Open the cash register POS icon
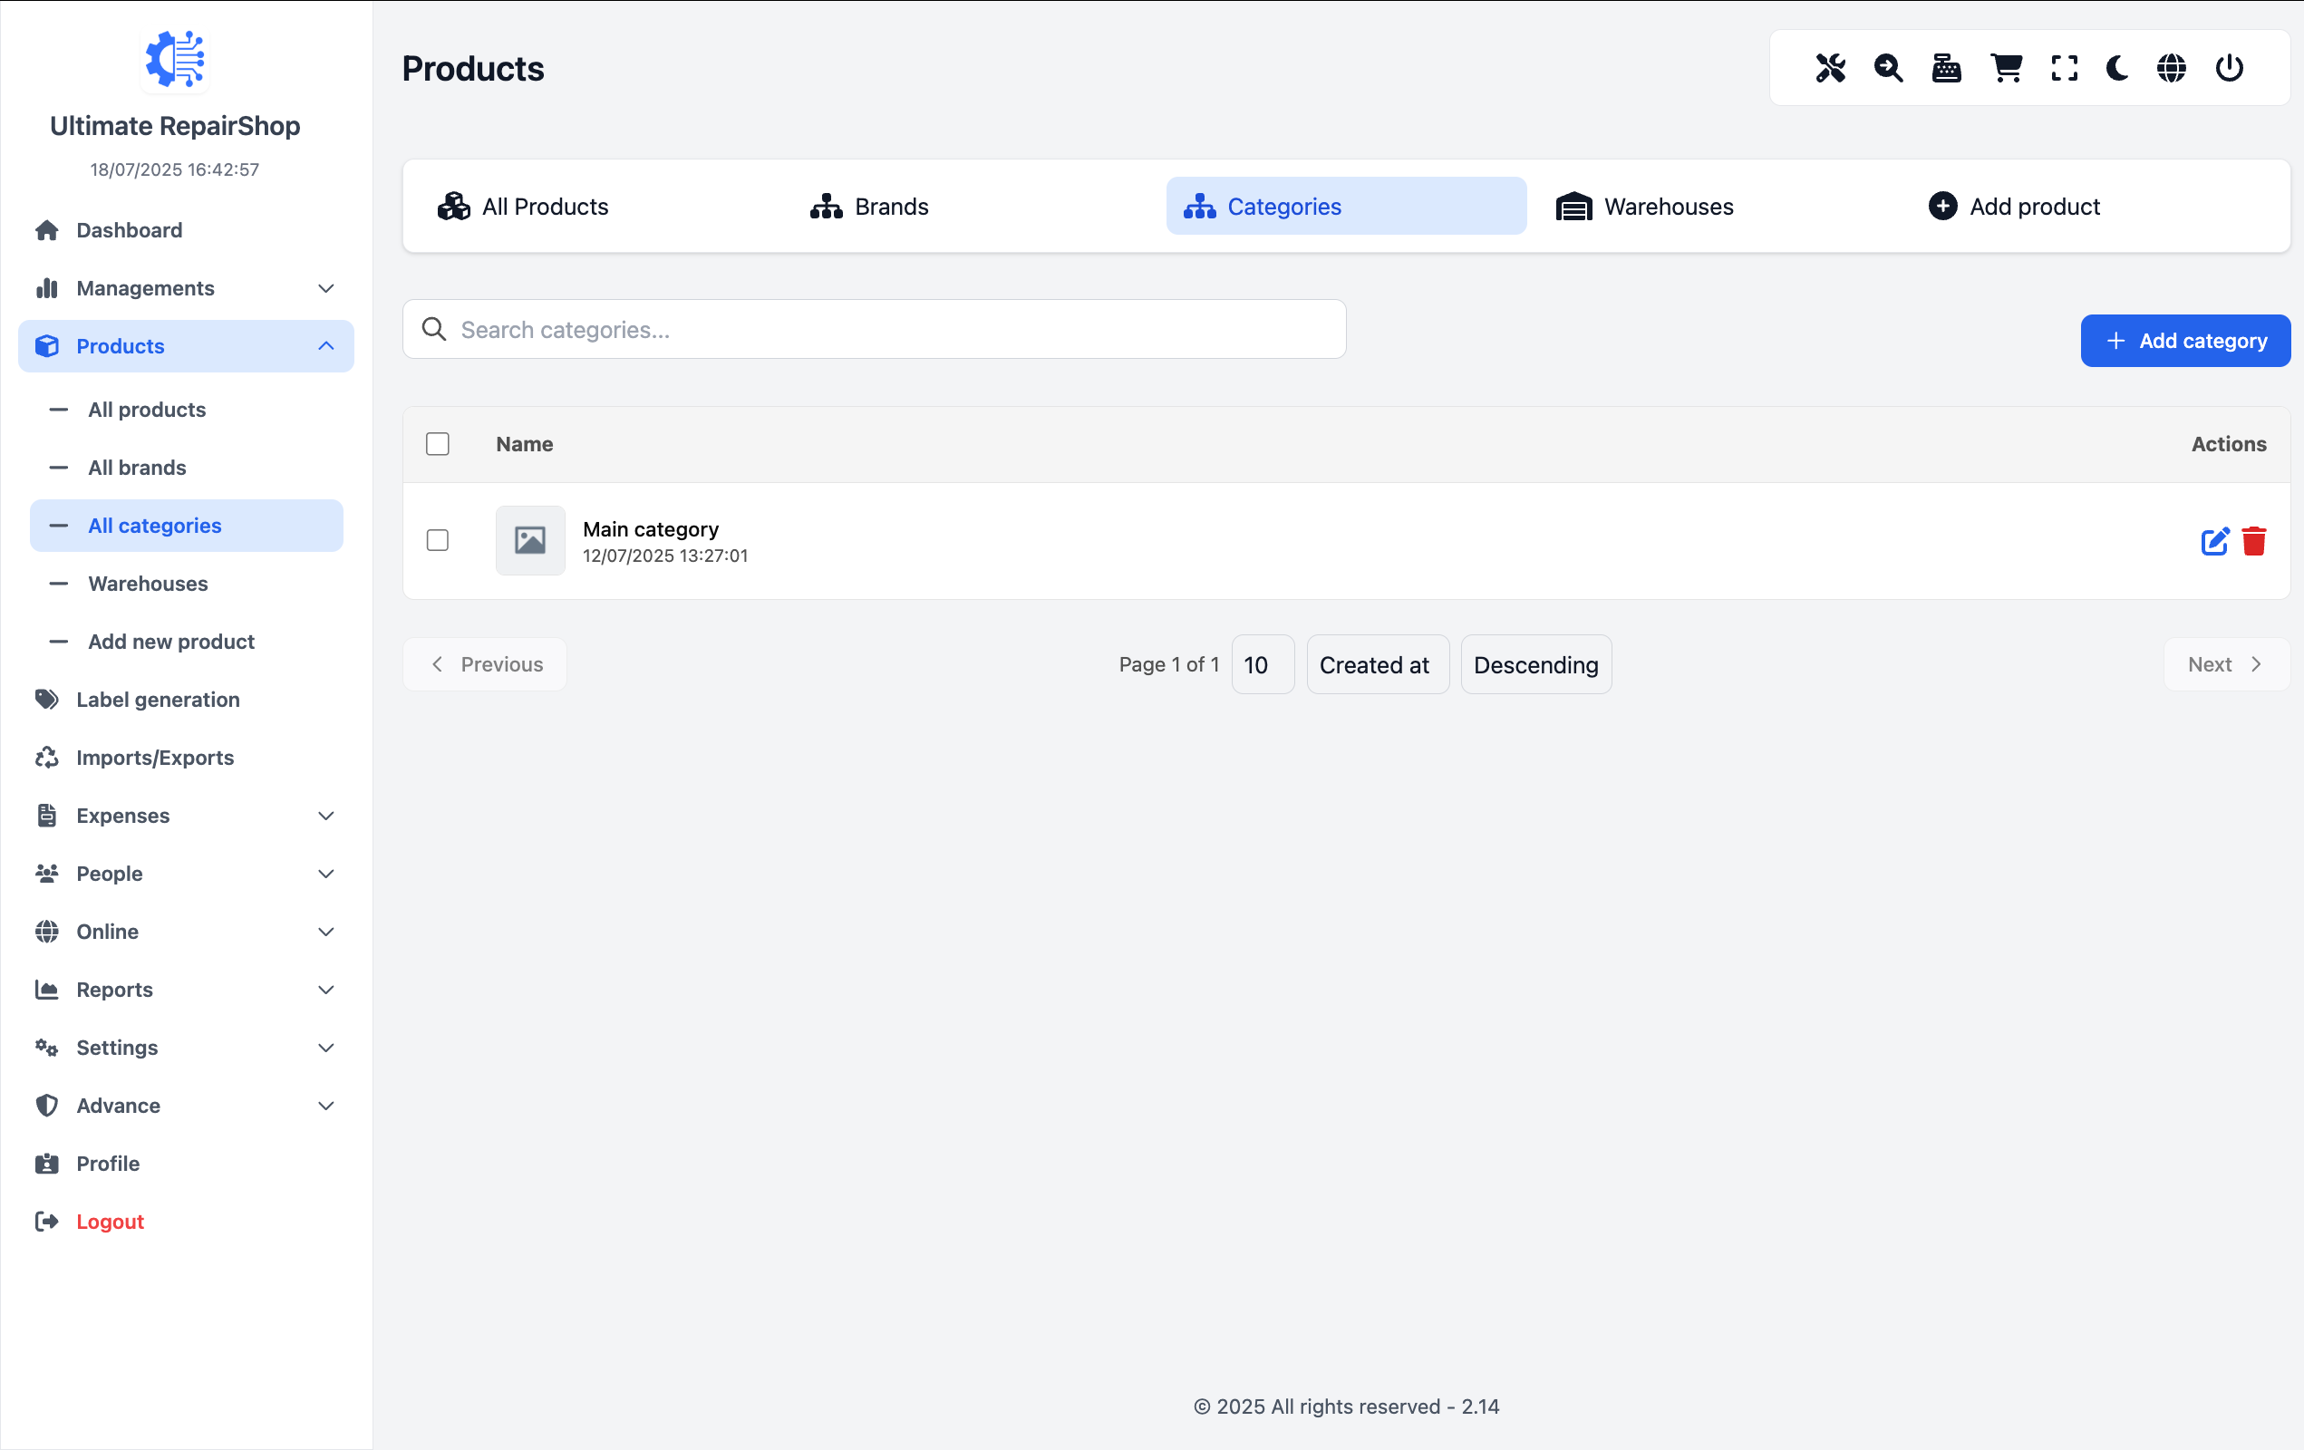The width and height of the screenshot is (2304, 1450). point(1946,68)
